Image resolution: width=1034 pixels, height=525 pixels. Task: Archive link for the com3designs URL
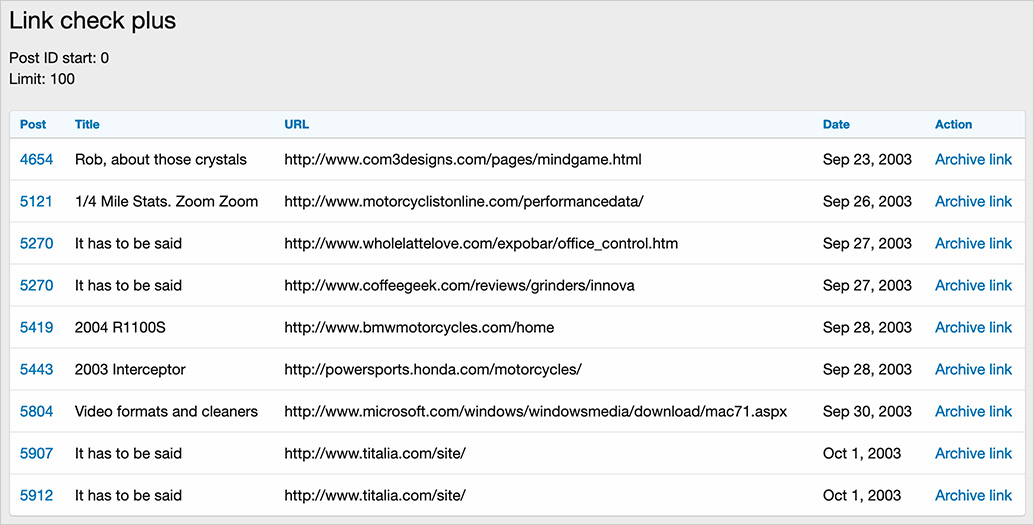973,160
